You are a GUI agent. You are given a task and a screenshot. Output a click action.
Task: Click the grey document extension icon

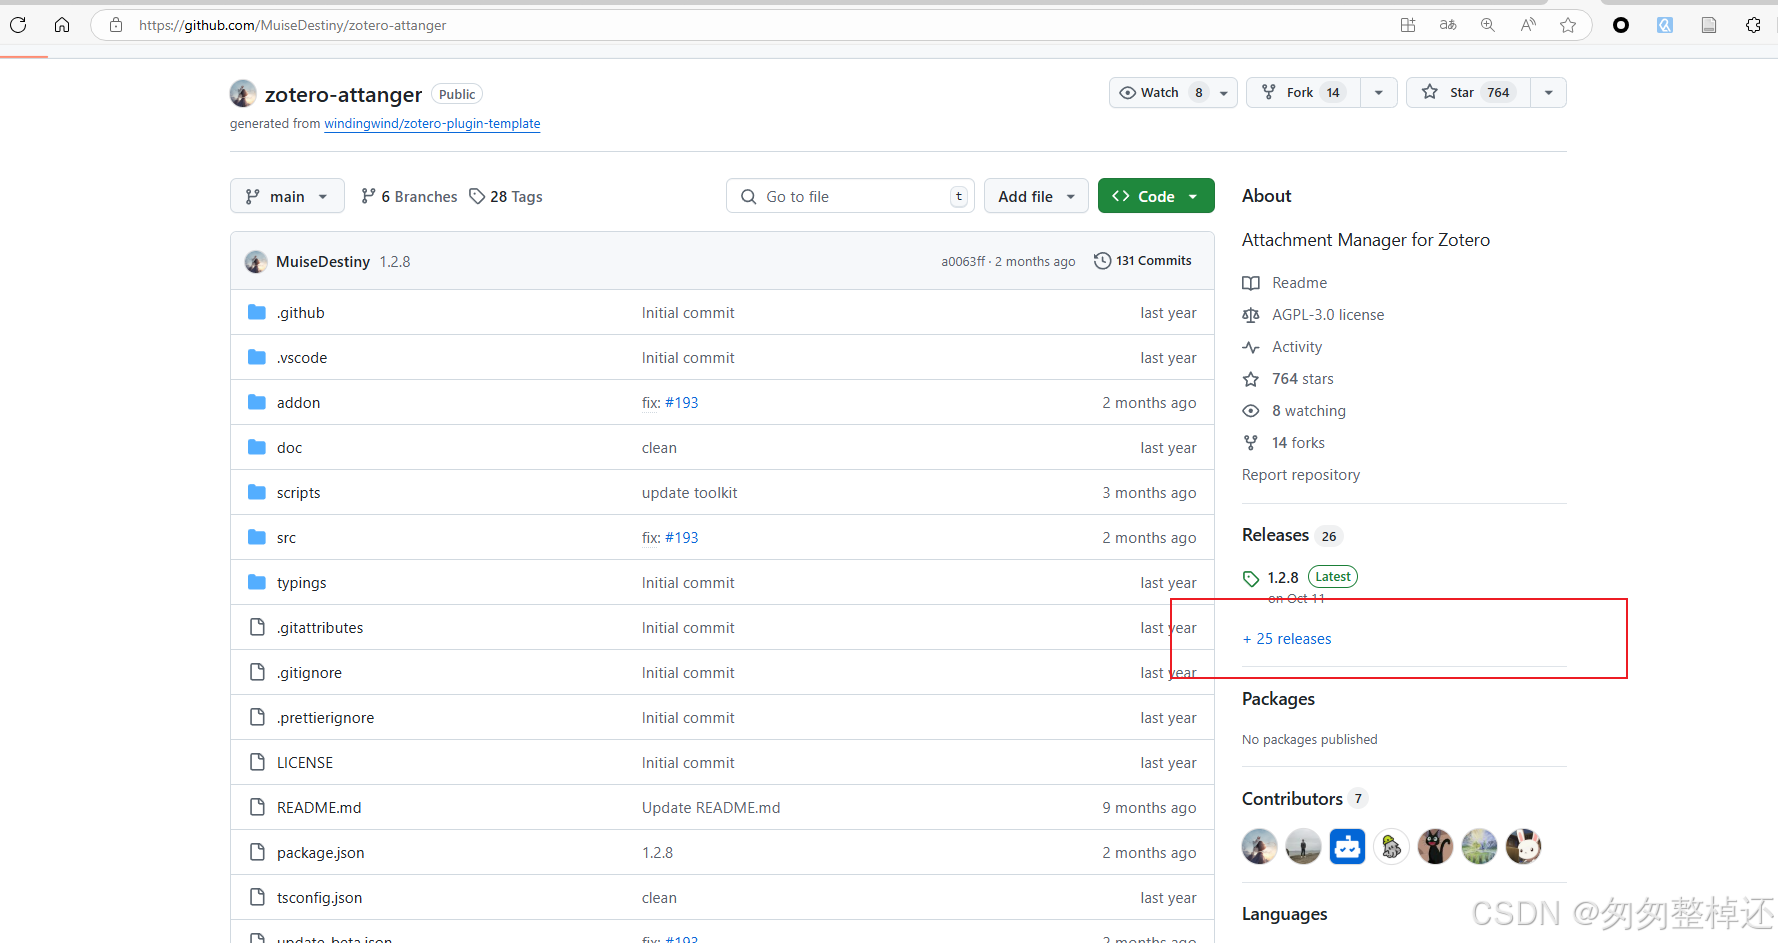[1709, 25]
